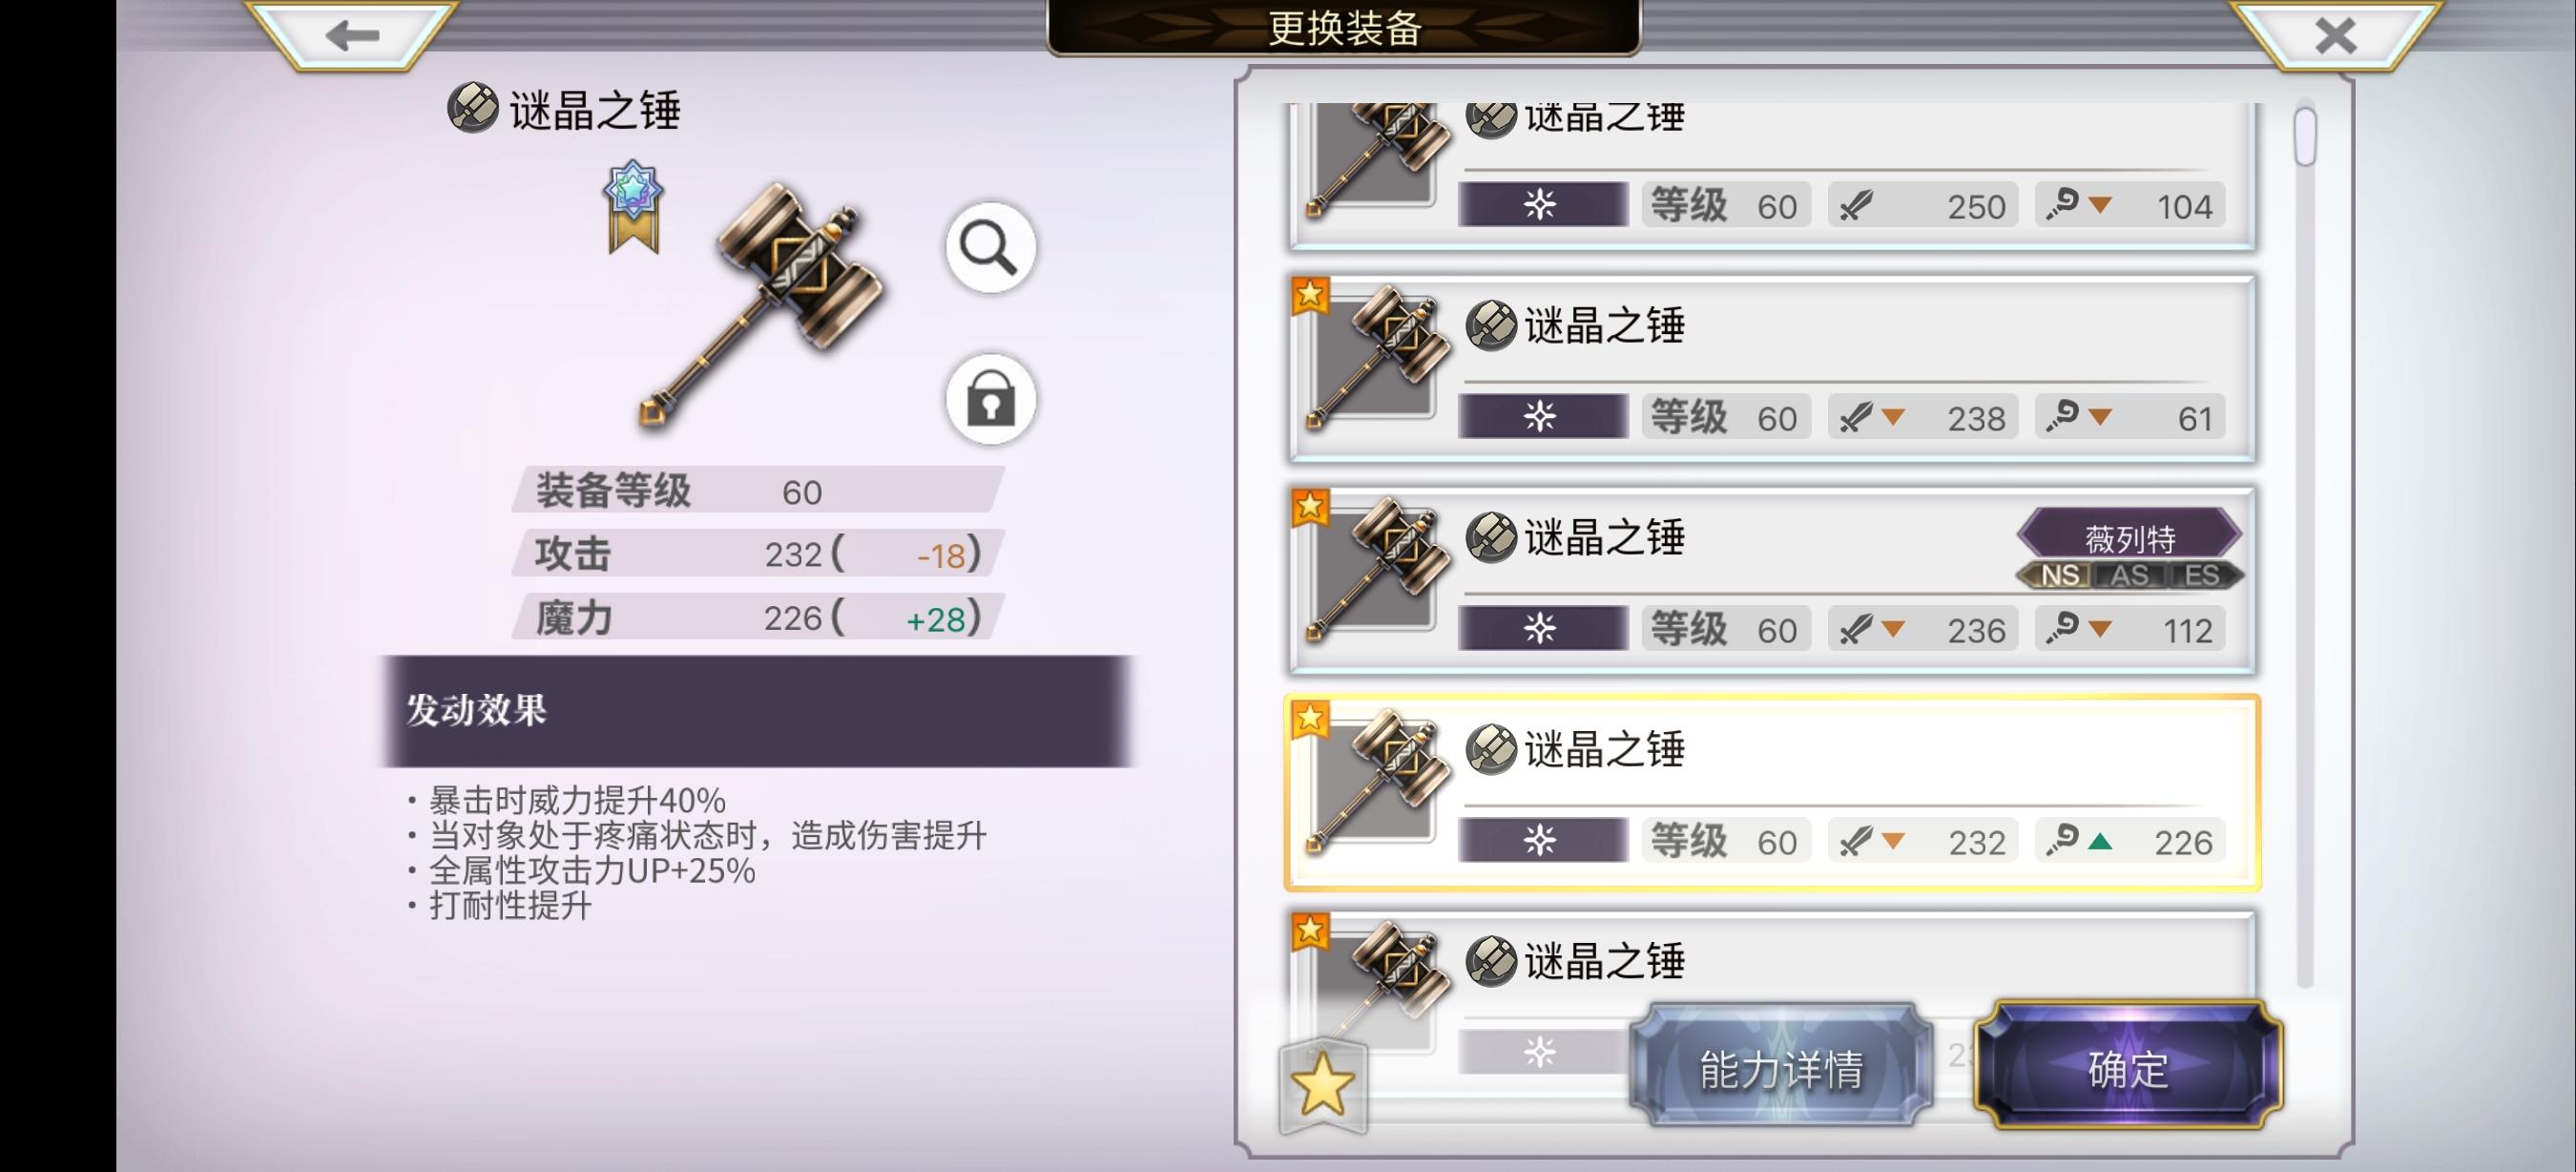Select the hammer equipped by 薇列特
The image size is (2576, 1172).
coord(1771,581)
